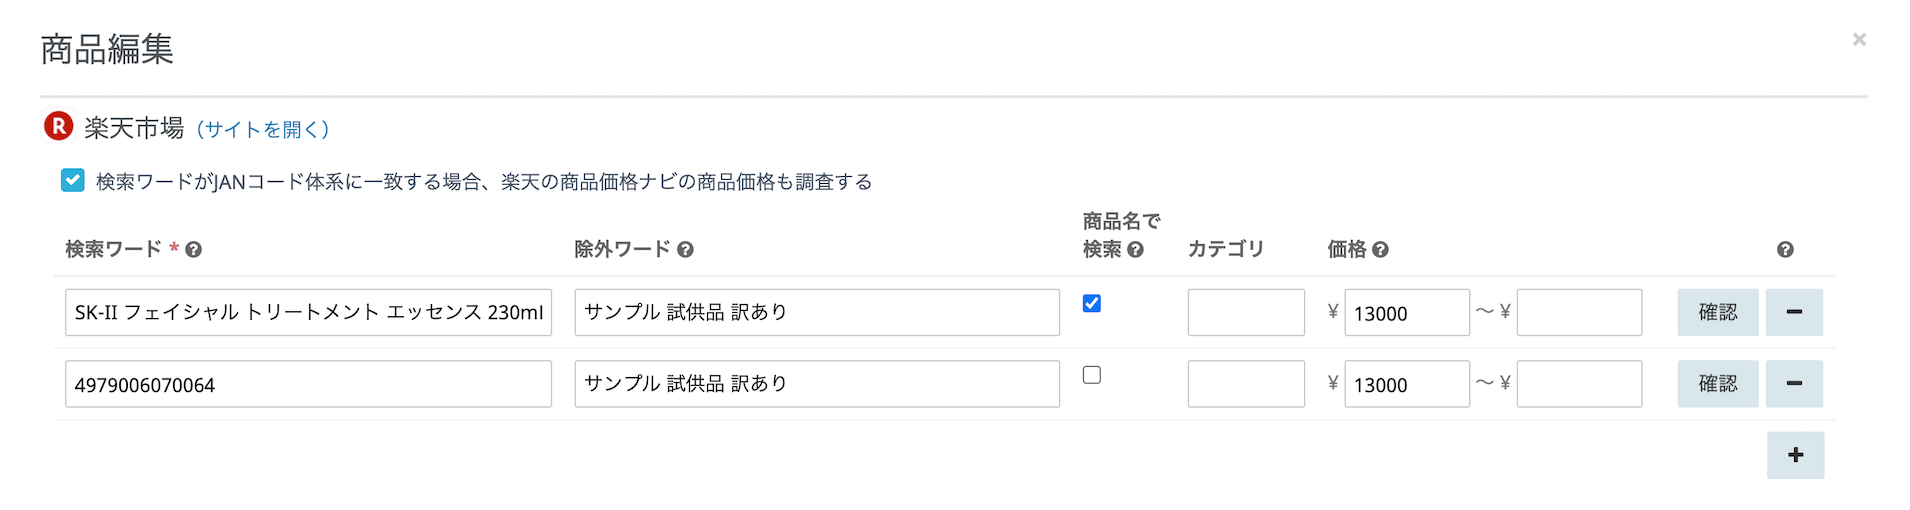This screenshot has height=510, width=1910.
Task: Open the サイトを開く link
Action: coord(262,129)
